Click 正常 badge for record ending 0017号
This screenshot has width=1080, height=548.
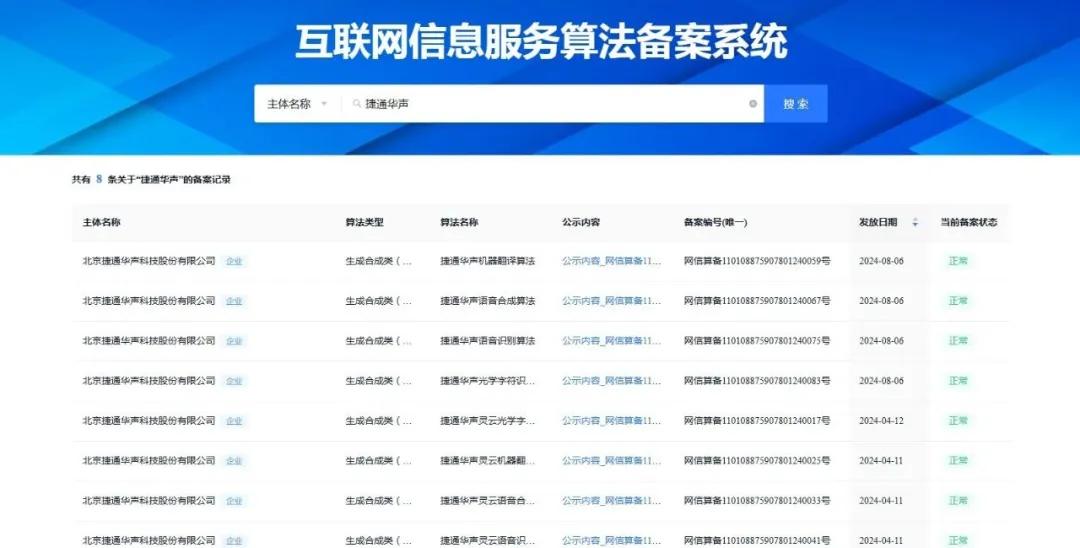tap(958, 421)
